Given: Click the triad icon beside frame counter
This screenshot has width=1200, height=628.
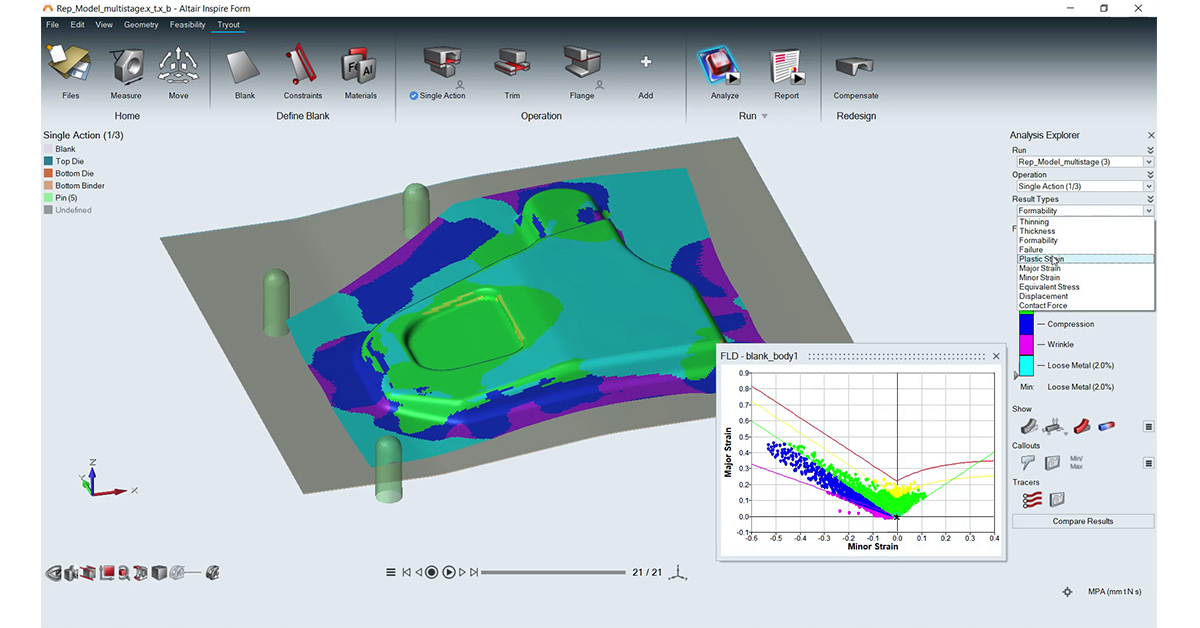Looking at the screenshot, I should click(679, 573).
